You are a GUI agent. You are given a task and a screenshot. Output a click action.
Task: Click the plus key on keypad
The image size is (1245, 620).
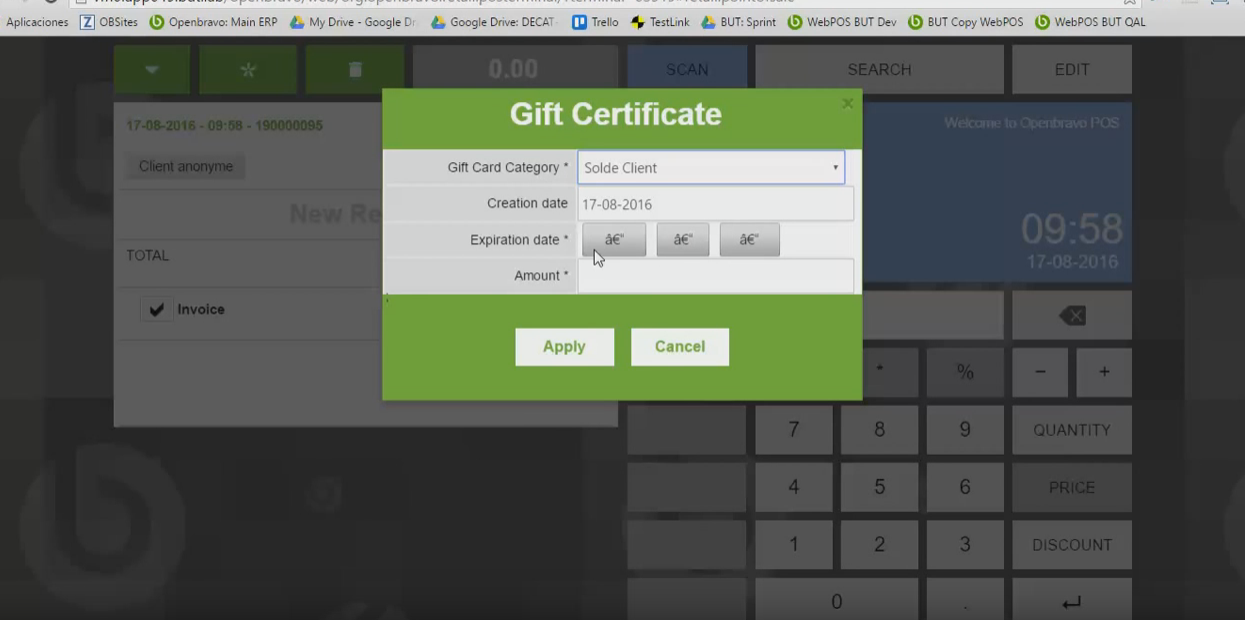pyautogui.click(x=1104, y=372)
